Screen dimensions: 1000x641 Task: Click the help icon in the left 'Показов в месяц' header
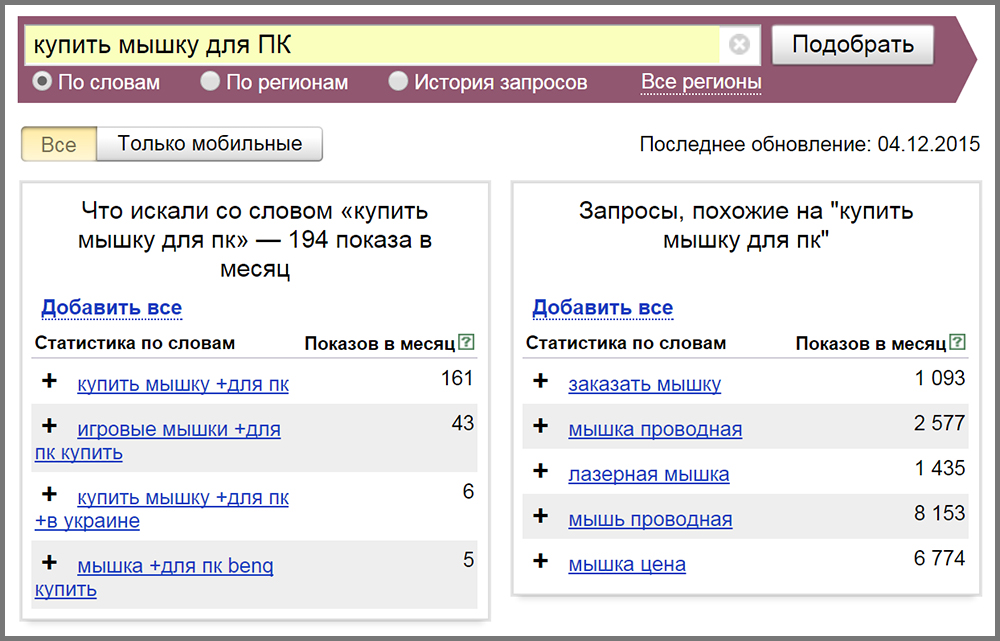point(466,343)
